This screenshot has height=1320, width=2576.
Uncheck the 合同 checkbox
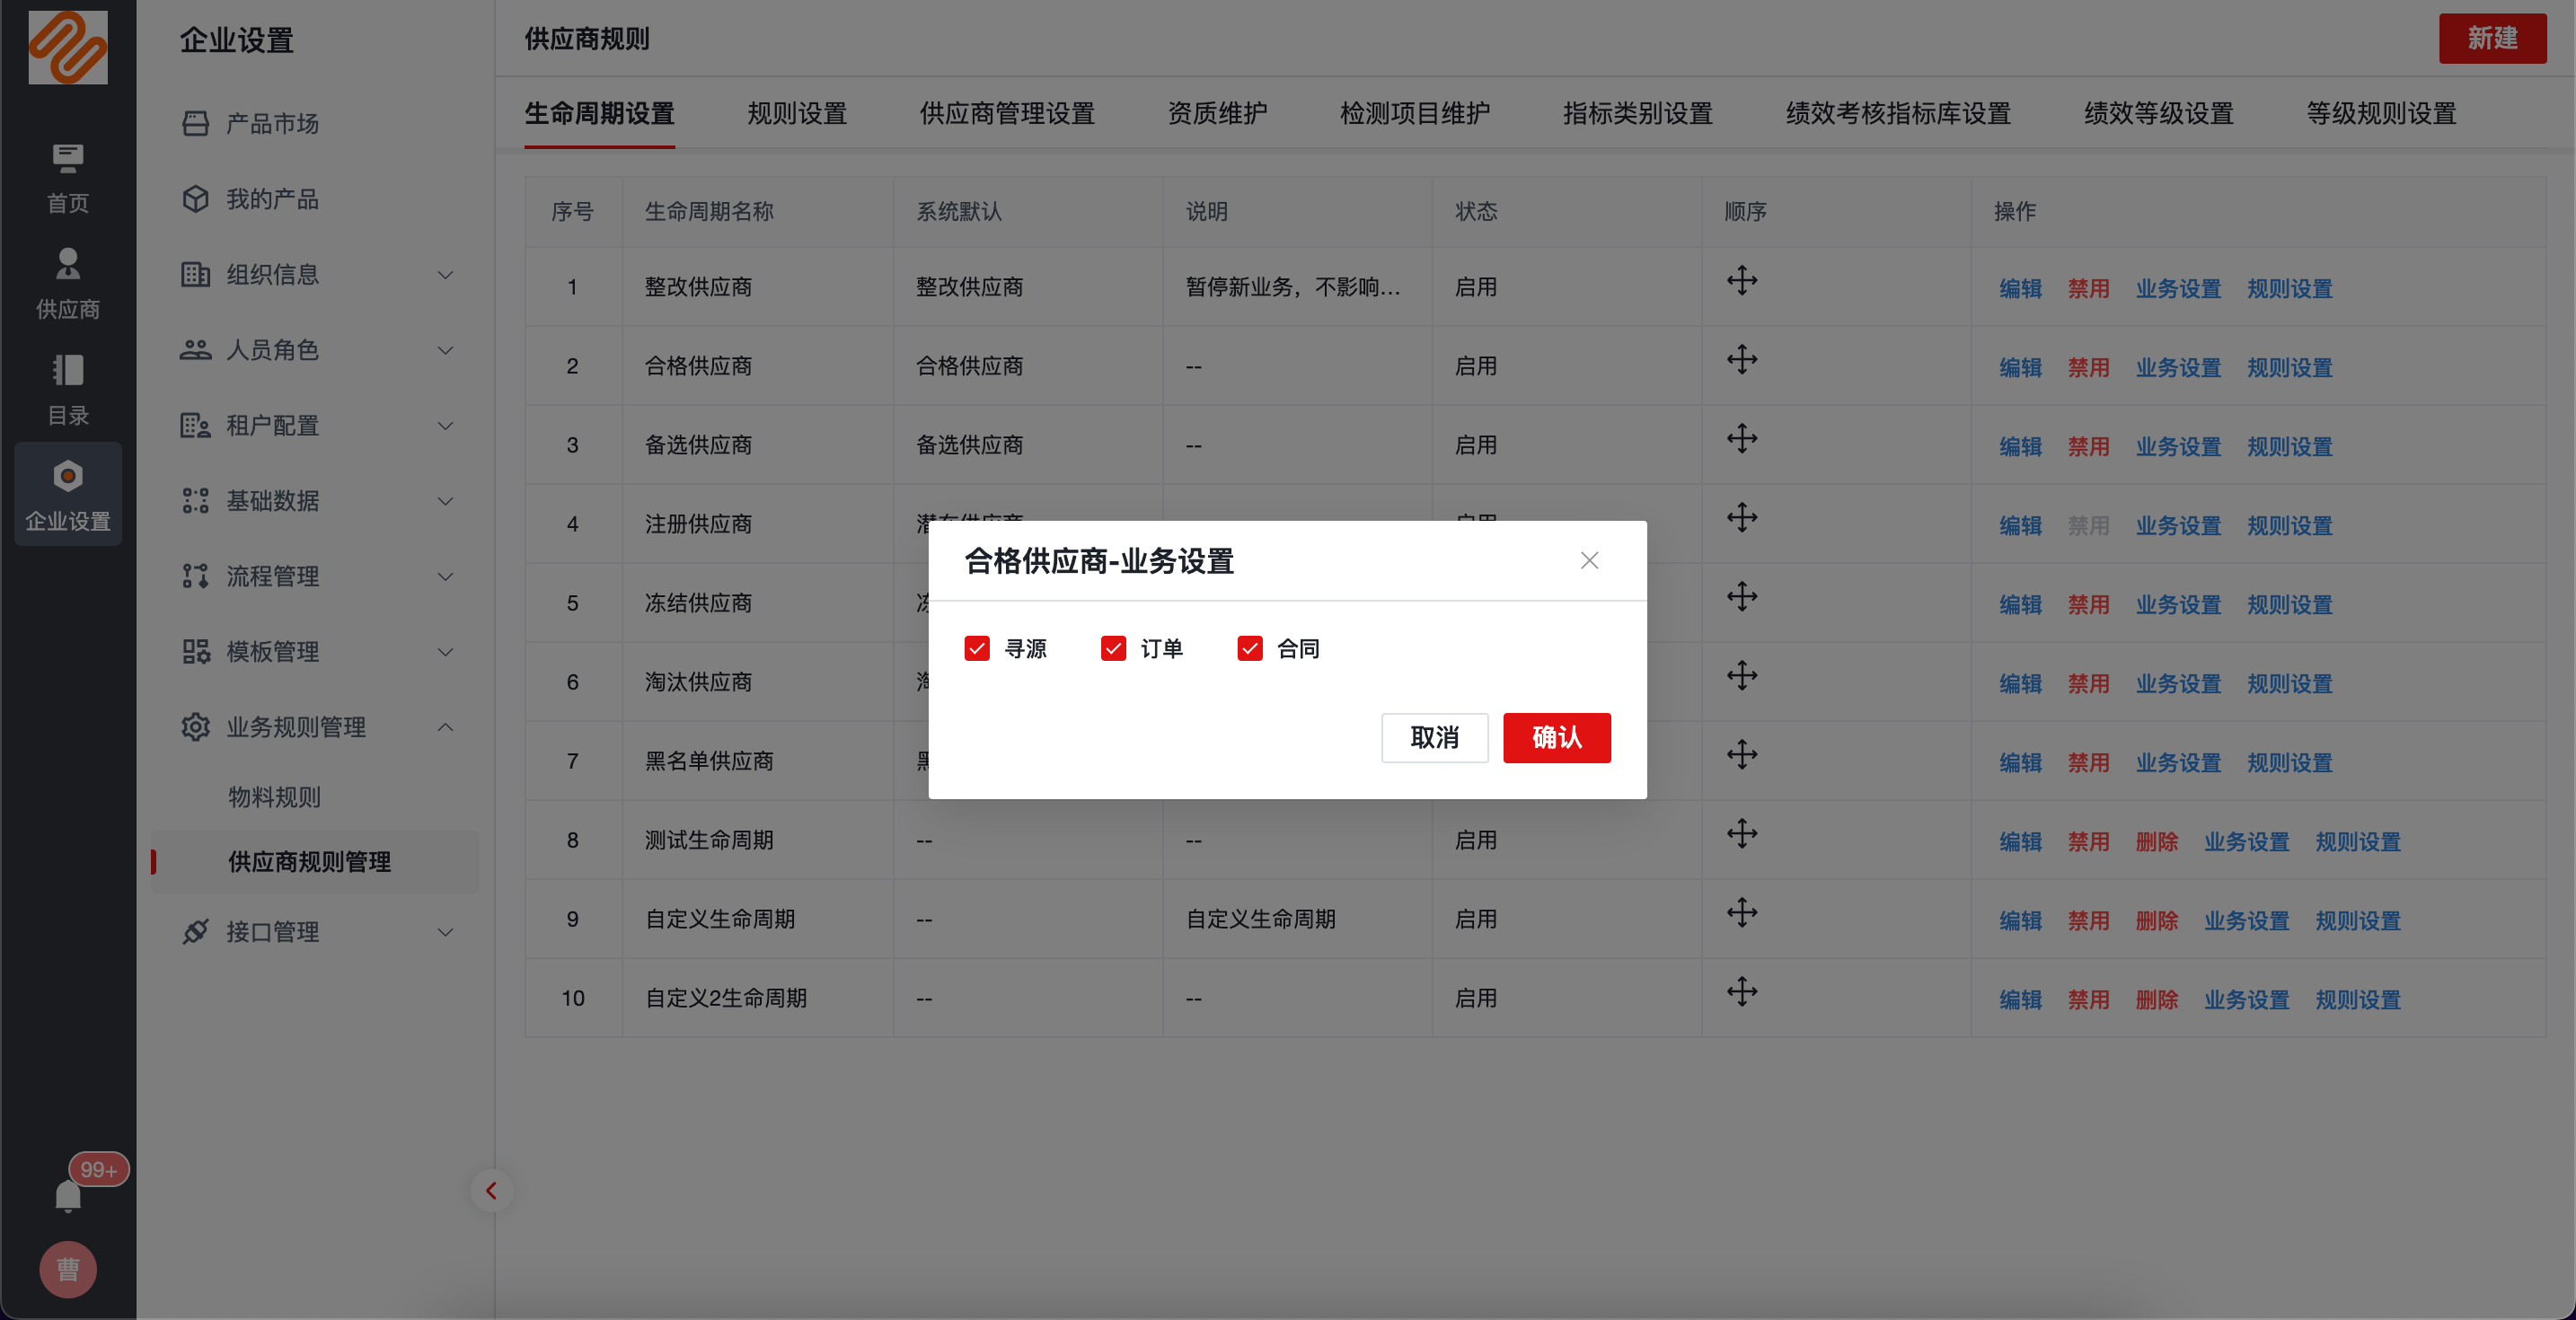1250,649
